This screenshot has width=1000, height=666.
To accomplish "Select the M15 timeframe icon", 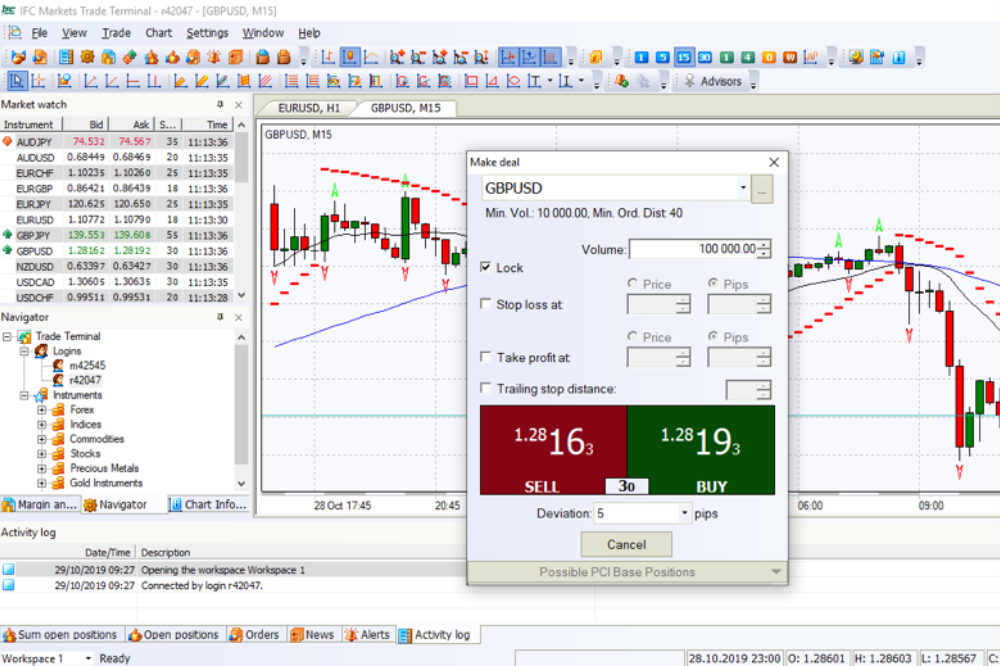I will click(x=684, y=57).
